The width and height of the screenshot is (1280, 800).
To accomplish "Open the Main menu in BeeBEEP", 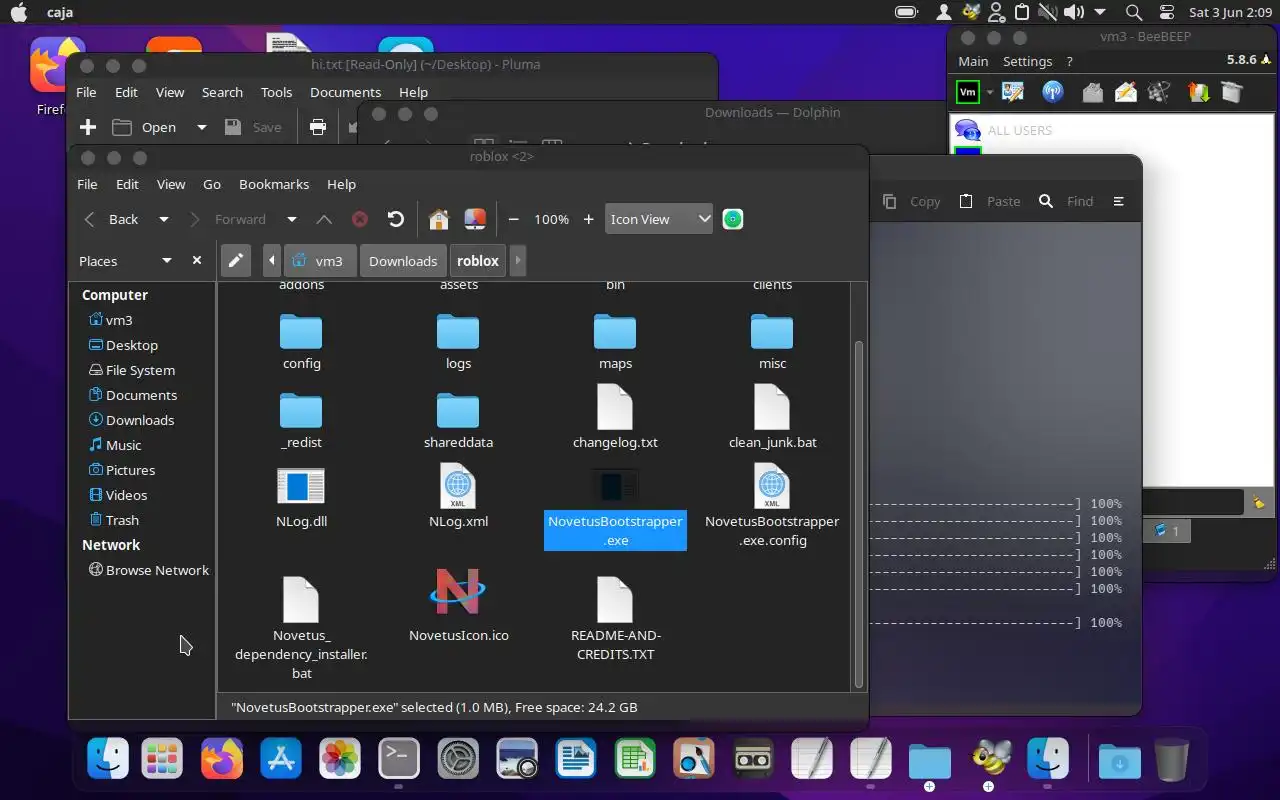I will (973, 61).
